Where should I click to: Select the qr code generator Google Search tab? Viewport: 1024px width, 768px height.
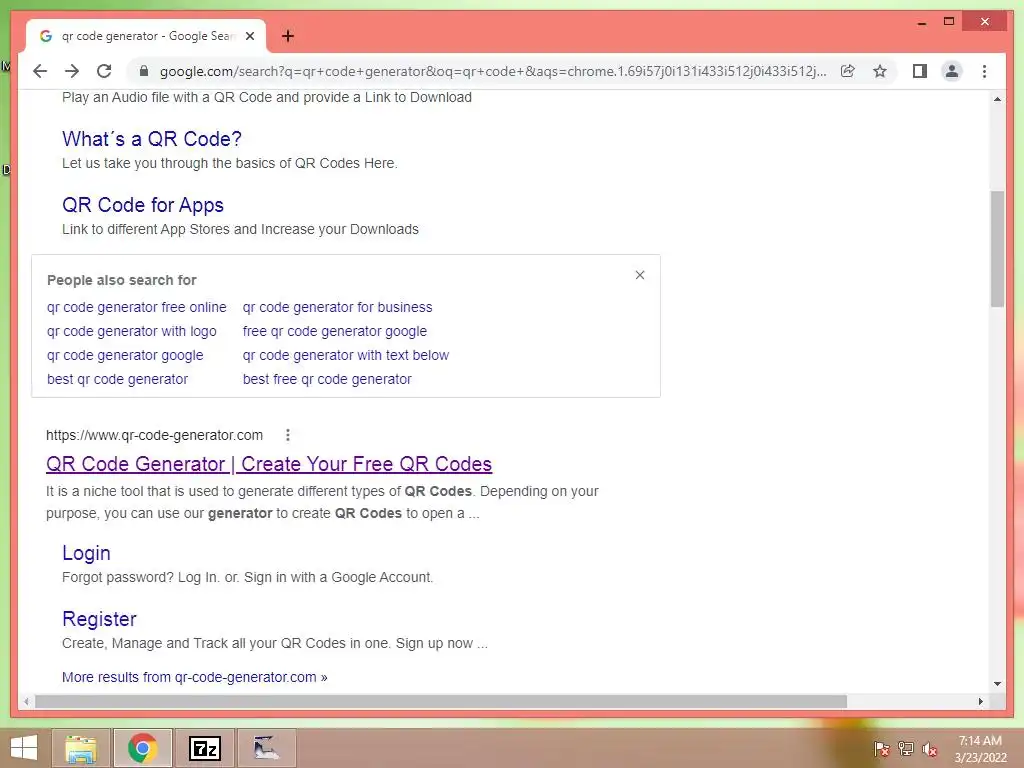146,36
